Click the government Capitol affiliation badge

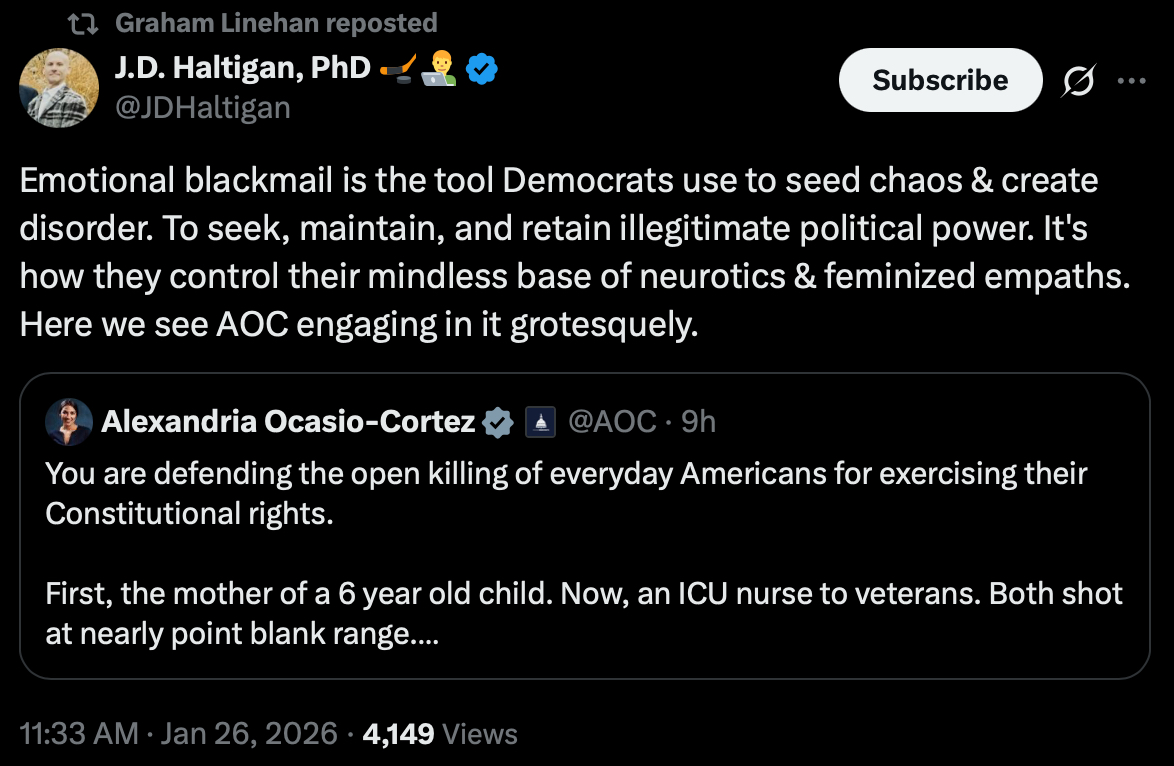click(540, 423)
